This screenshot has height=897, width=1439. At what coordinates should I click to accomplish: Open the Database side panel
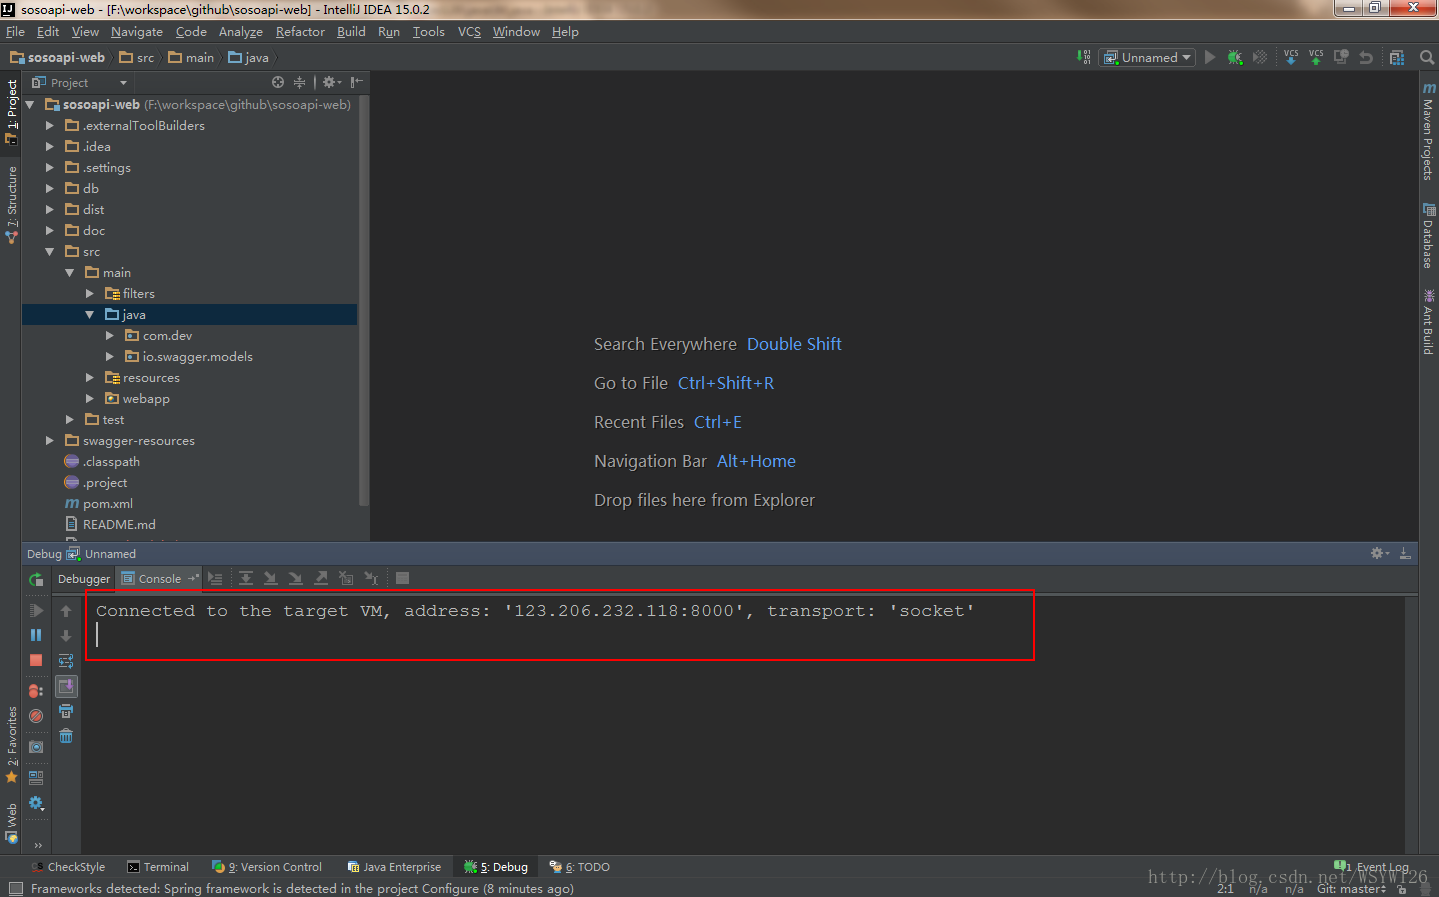click(x=1429, y=236)
